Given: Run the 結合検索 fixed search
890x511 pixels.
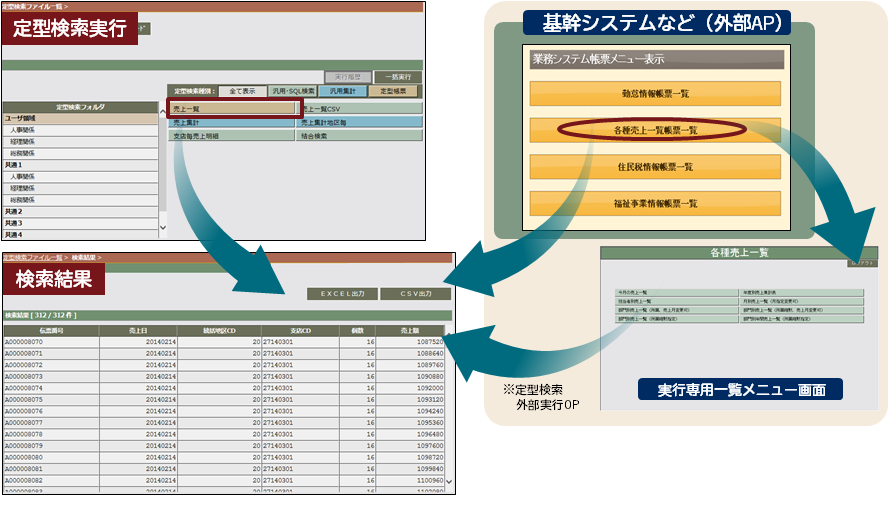Looking at the screenshot, I should pos(360,136).
